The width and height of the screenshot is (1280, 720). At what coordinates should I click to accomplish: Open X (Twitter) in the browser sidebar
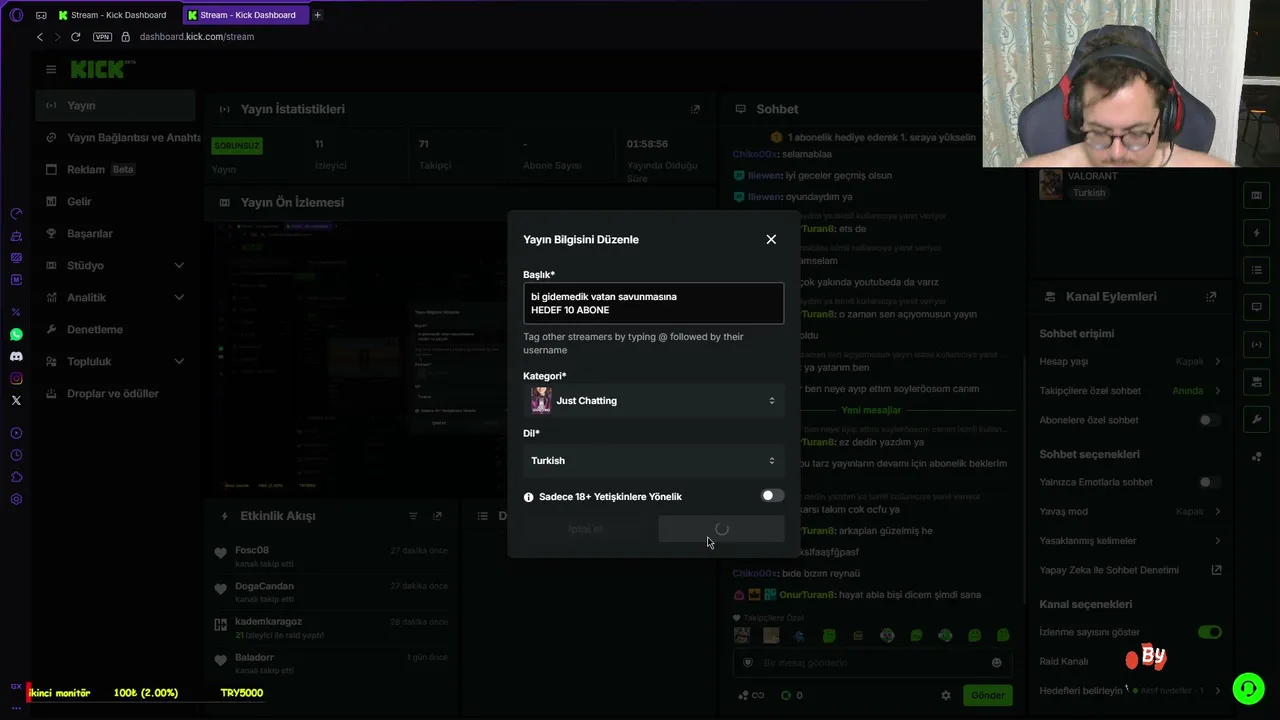tap(16, 400)
